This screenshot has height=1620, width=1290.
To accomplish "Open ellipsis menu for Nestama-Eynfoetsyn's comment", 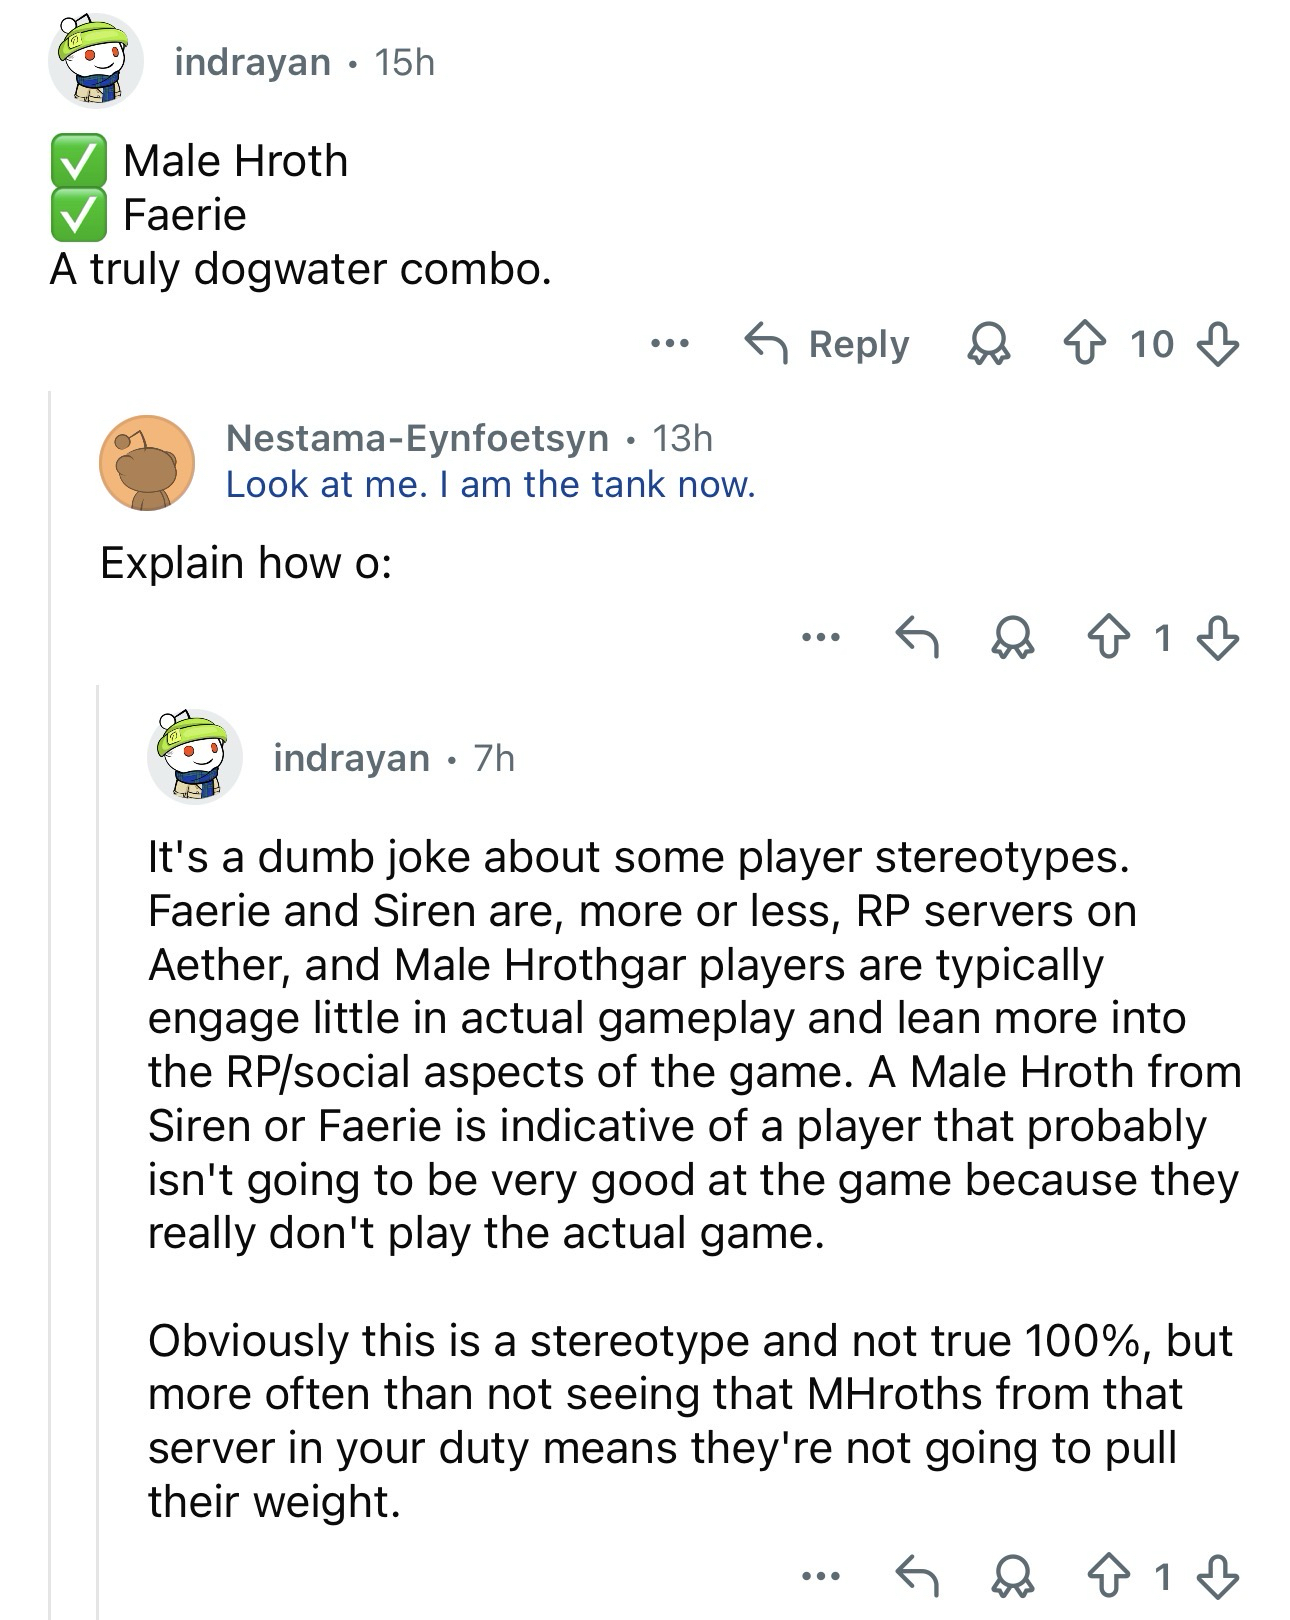I will 820,637.
